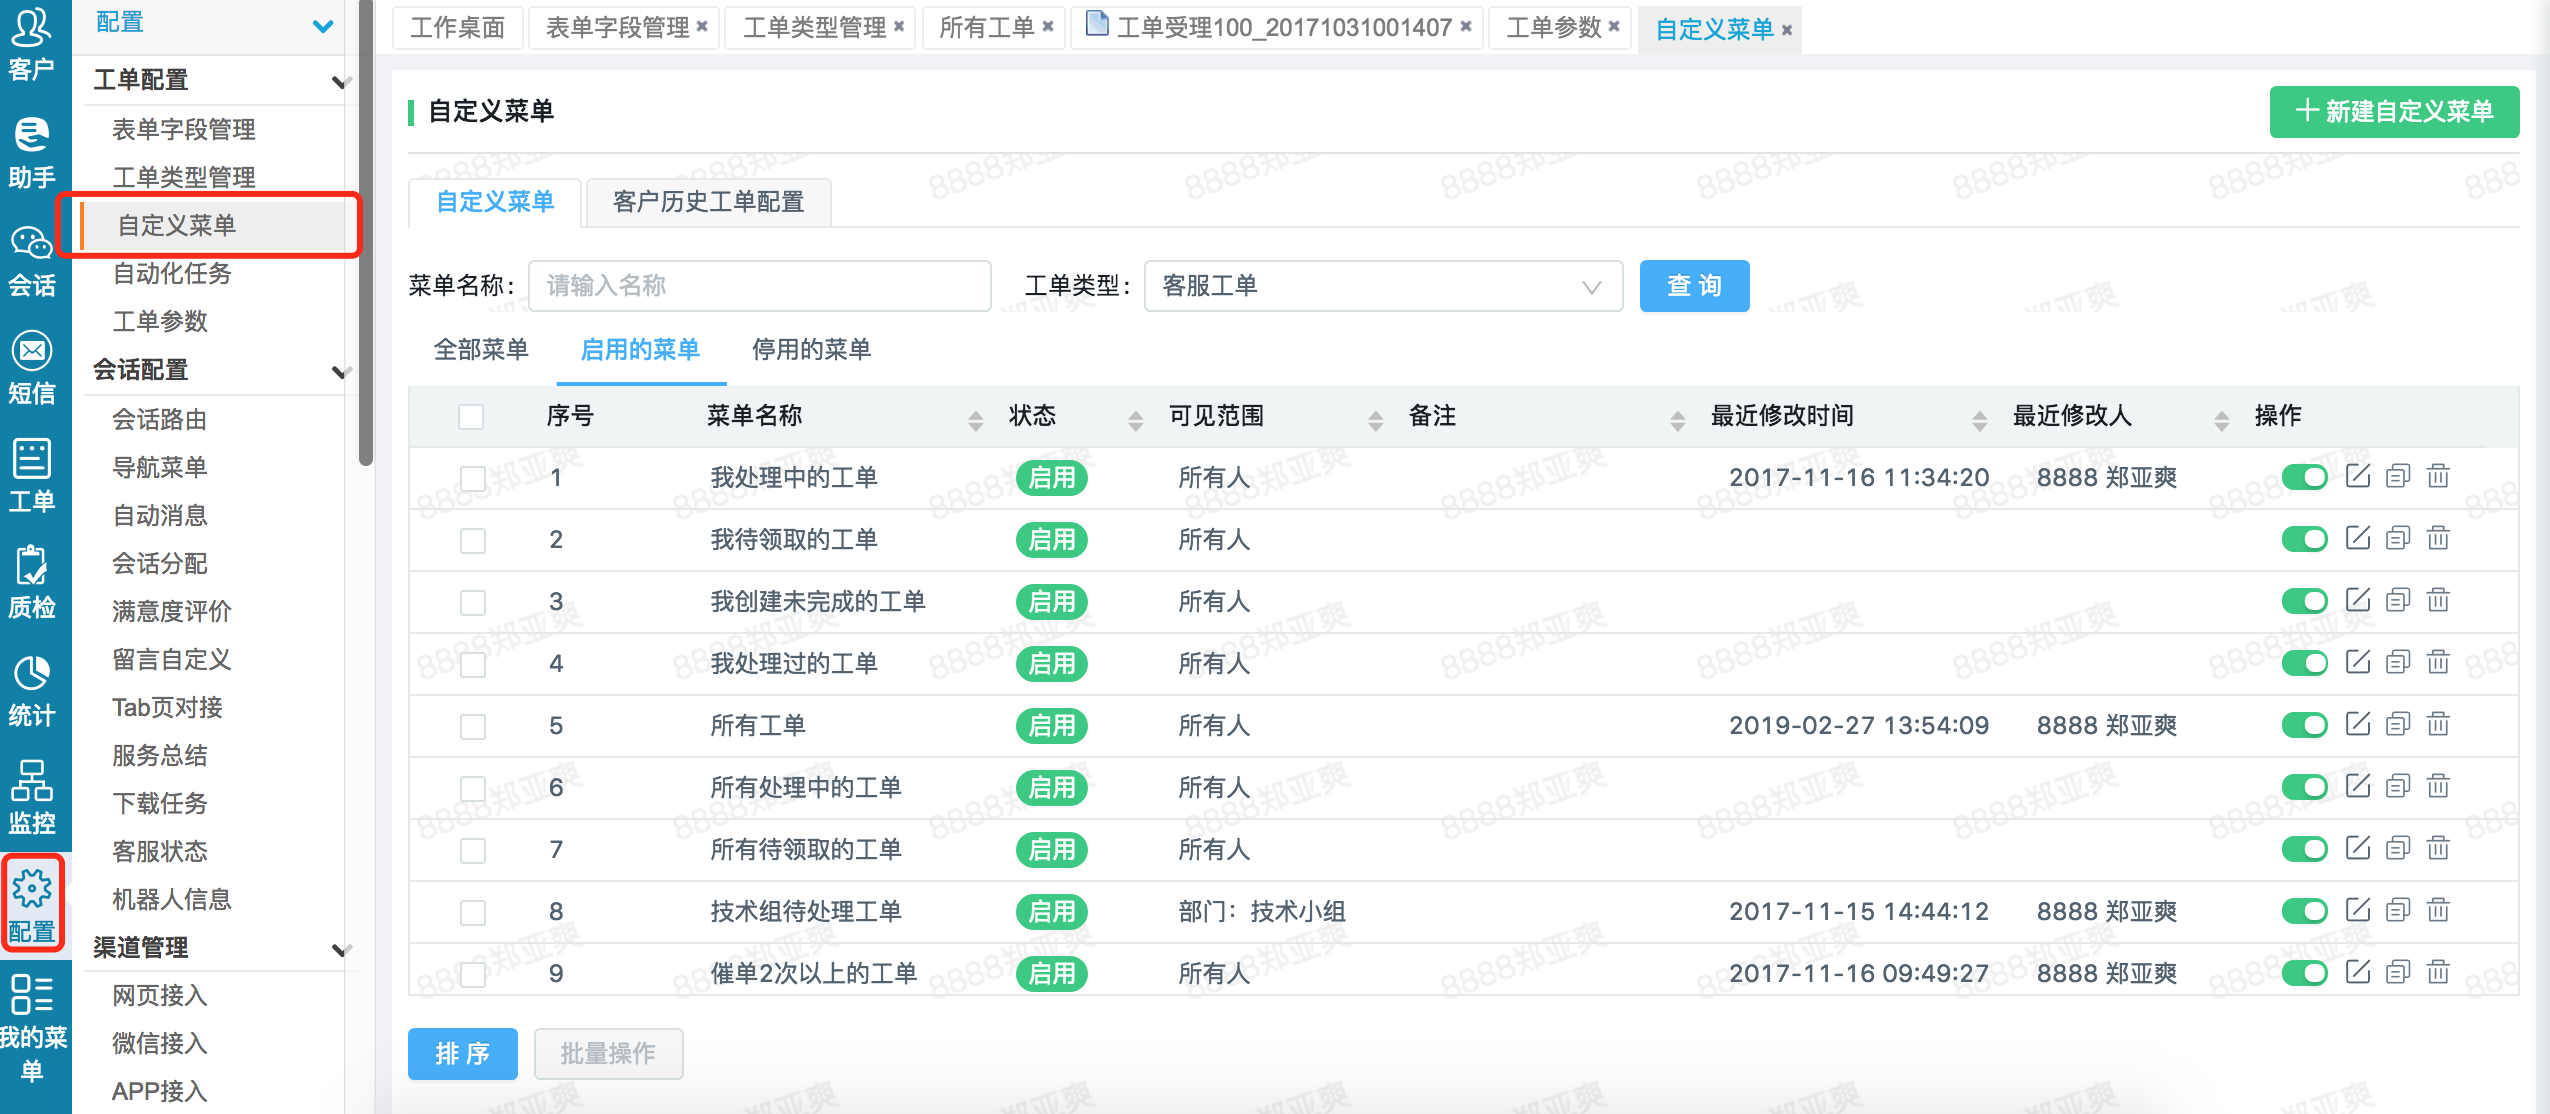This screenshot has width=2550, height=1114.
Task: Delete the 技术组待处理工单 menu row
Action: pos(2438,910)
